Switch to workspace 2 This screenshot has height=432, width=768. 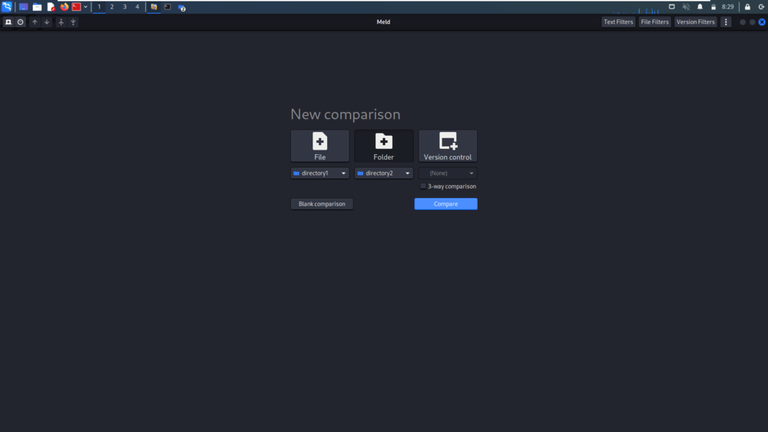coord(112,7)
